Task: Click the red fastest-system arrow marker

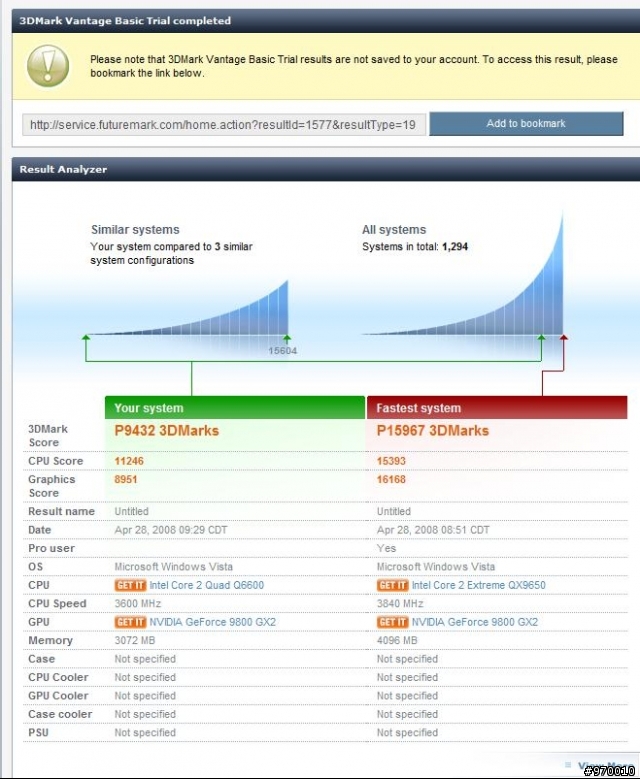Action: coord(563,338)
